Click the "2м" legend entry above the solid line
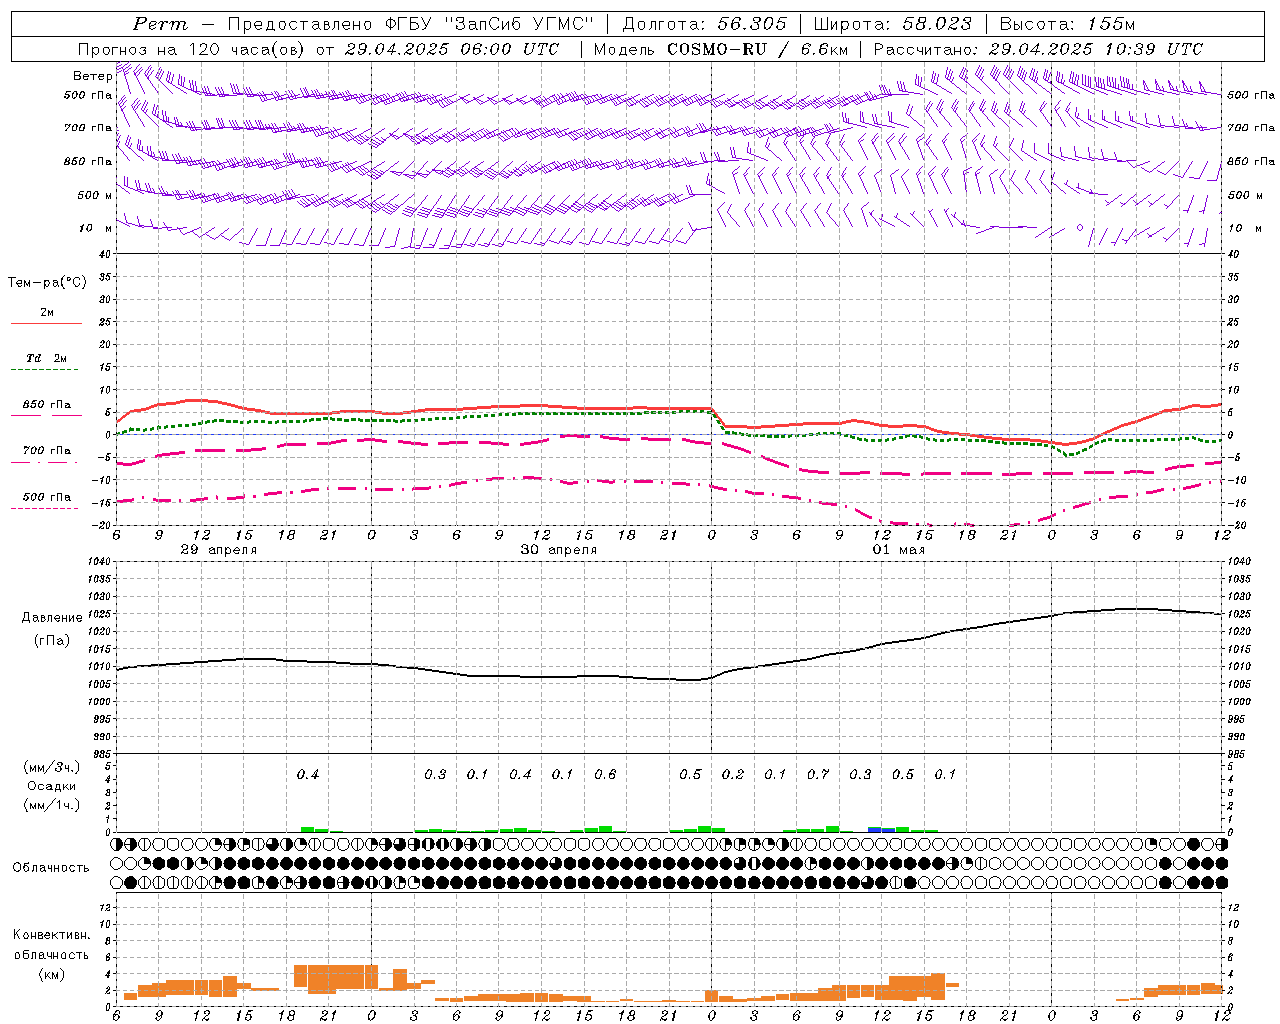This screenshot has height=1024, width=1280. pos(47,313)
